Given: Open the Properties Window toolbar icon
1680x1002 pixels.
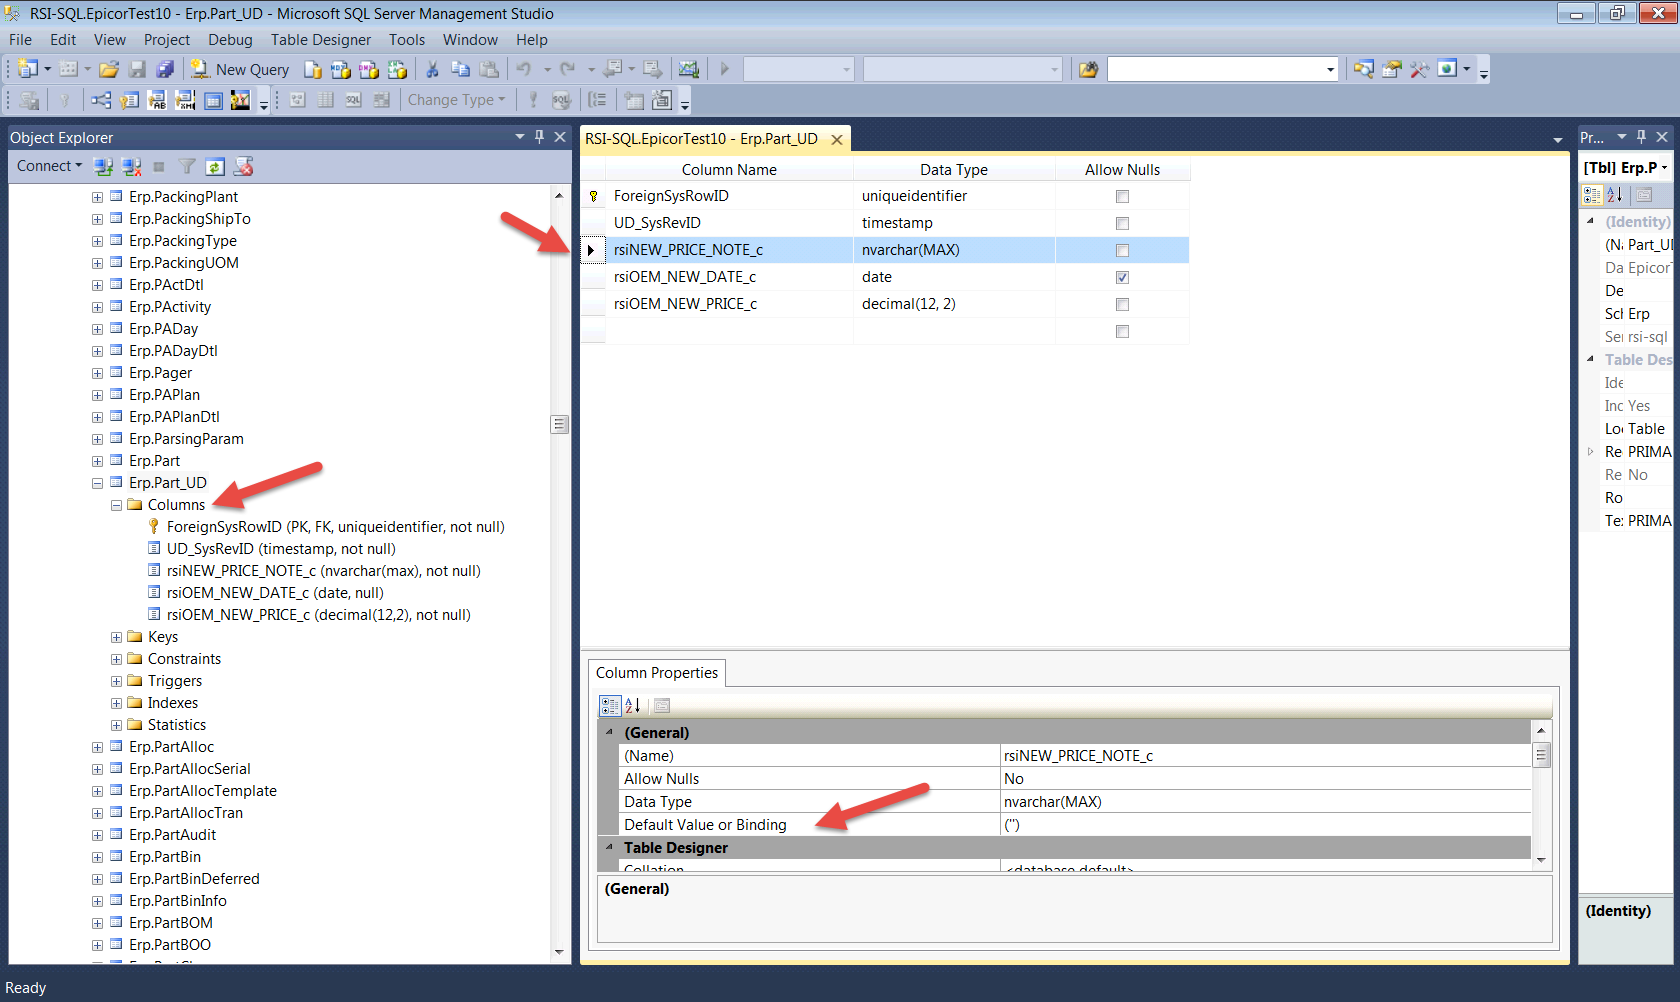Looking at the screenshot, I should click(1392, 69).
